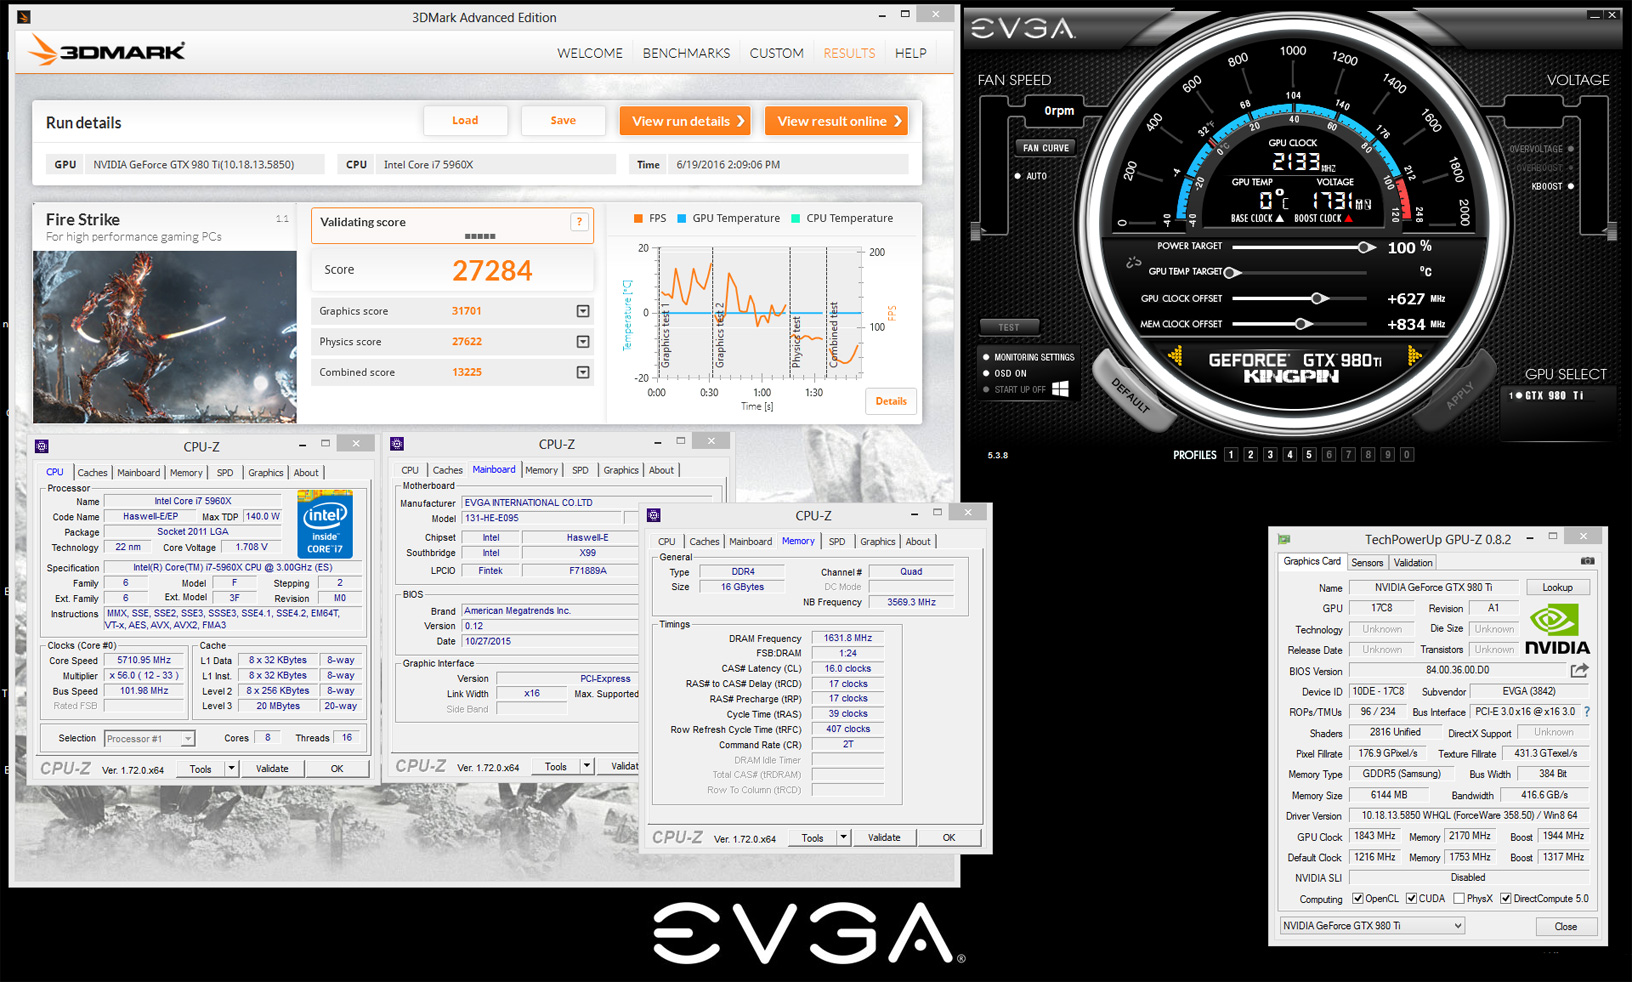The image size is (1632, 982).
Task: Select EVGA profile slot 5
Action: (x=1309, y=455)
